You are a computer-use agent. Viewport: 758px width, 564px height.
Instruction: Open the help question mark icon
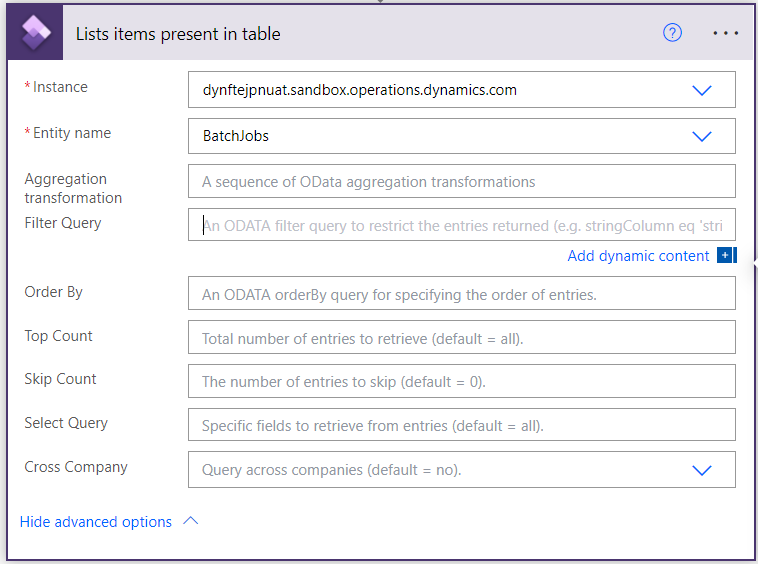(672, 33)
